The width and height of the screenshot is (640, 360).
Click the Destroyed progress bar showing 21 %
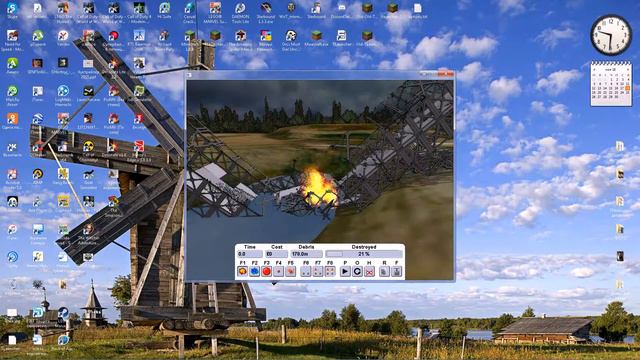(364, 254)
